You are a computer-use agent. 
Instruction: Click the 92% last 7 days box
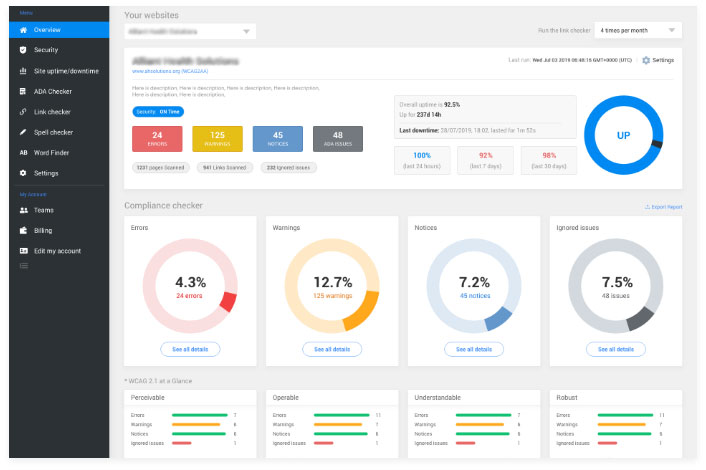(x=485, y=160)
